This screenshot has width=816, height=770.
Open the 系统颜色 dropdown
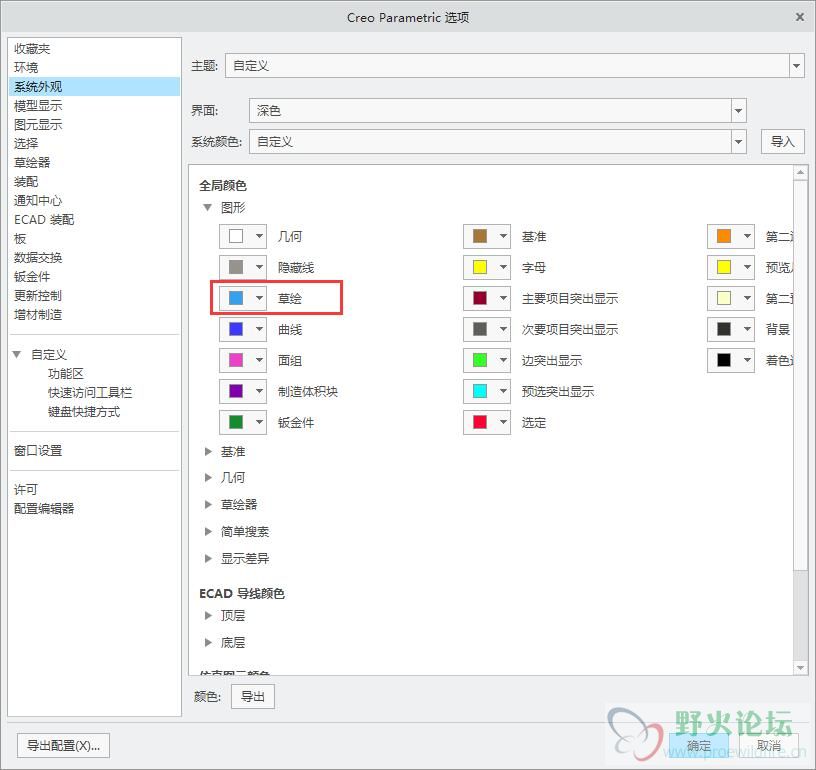click(738, 142)
